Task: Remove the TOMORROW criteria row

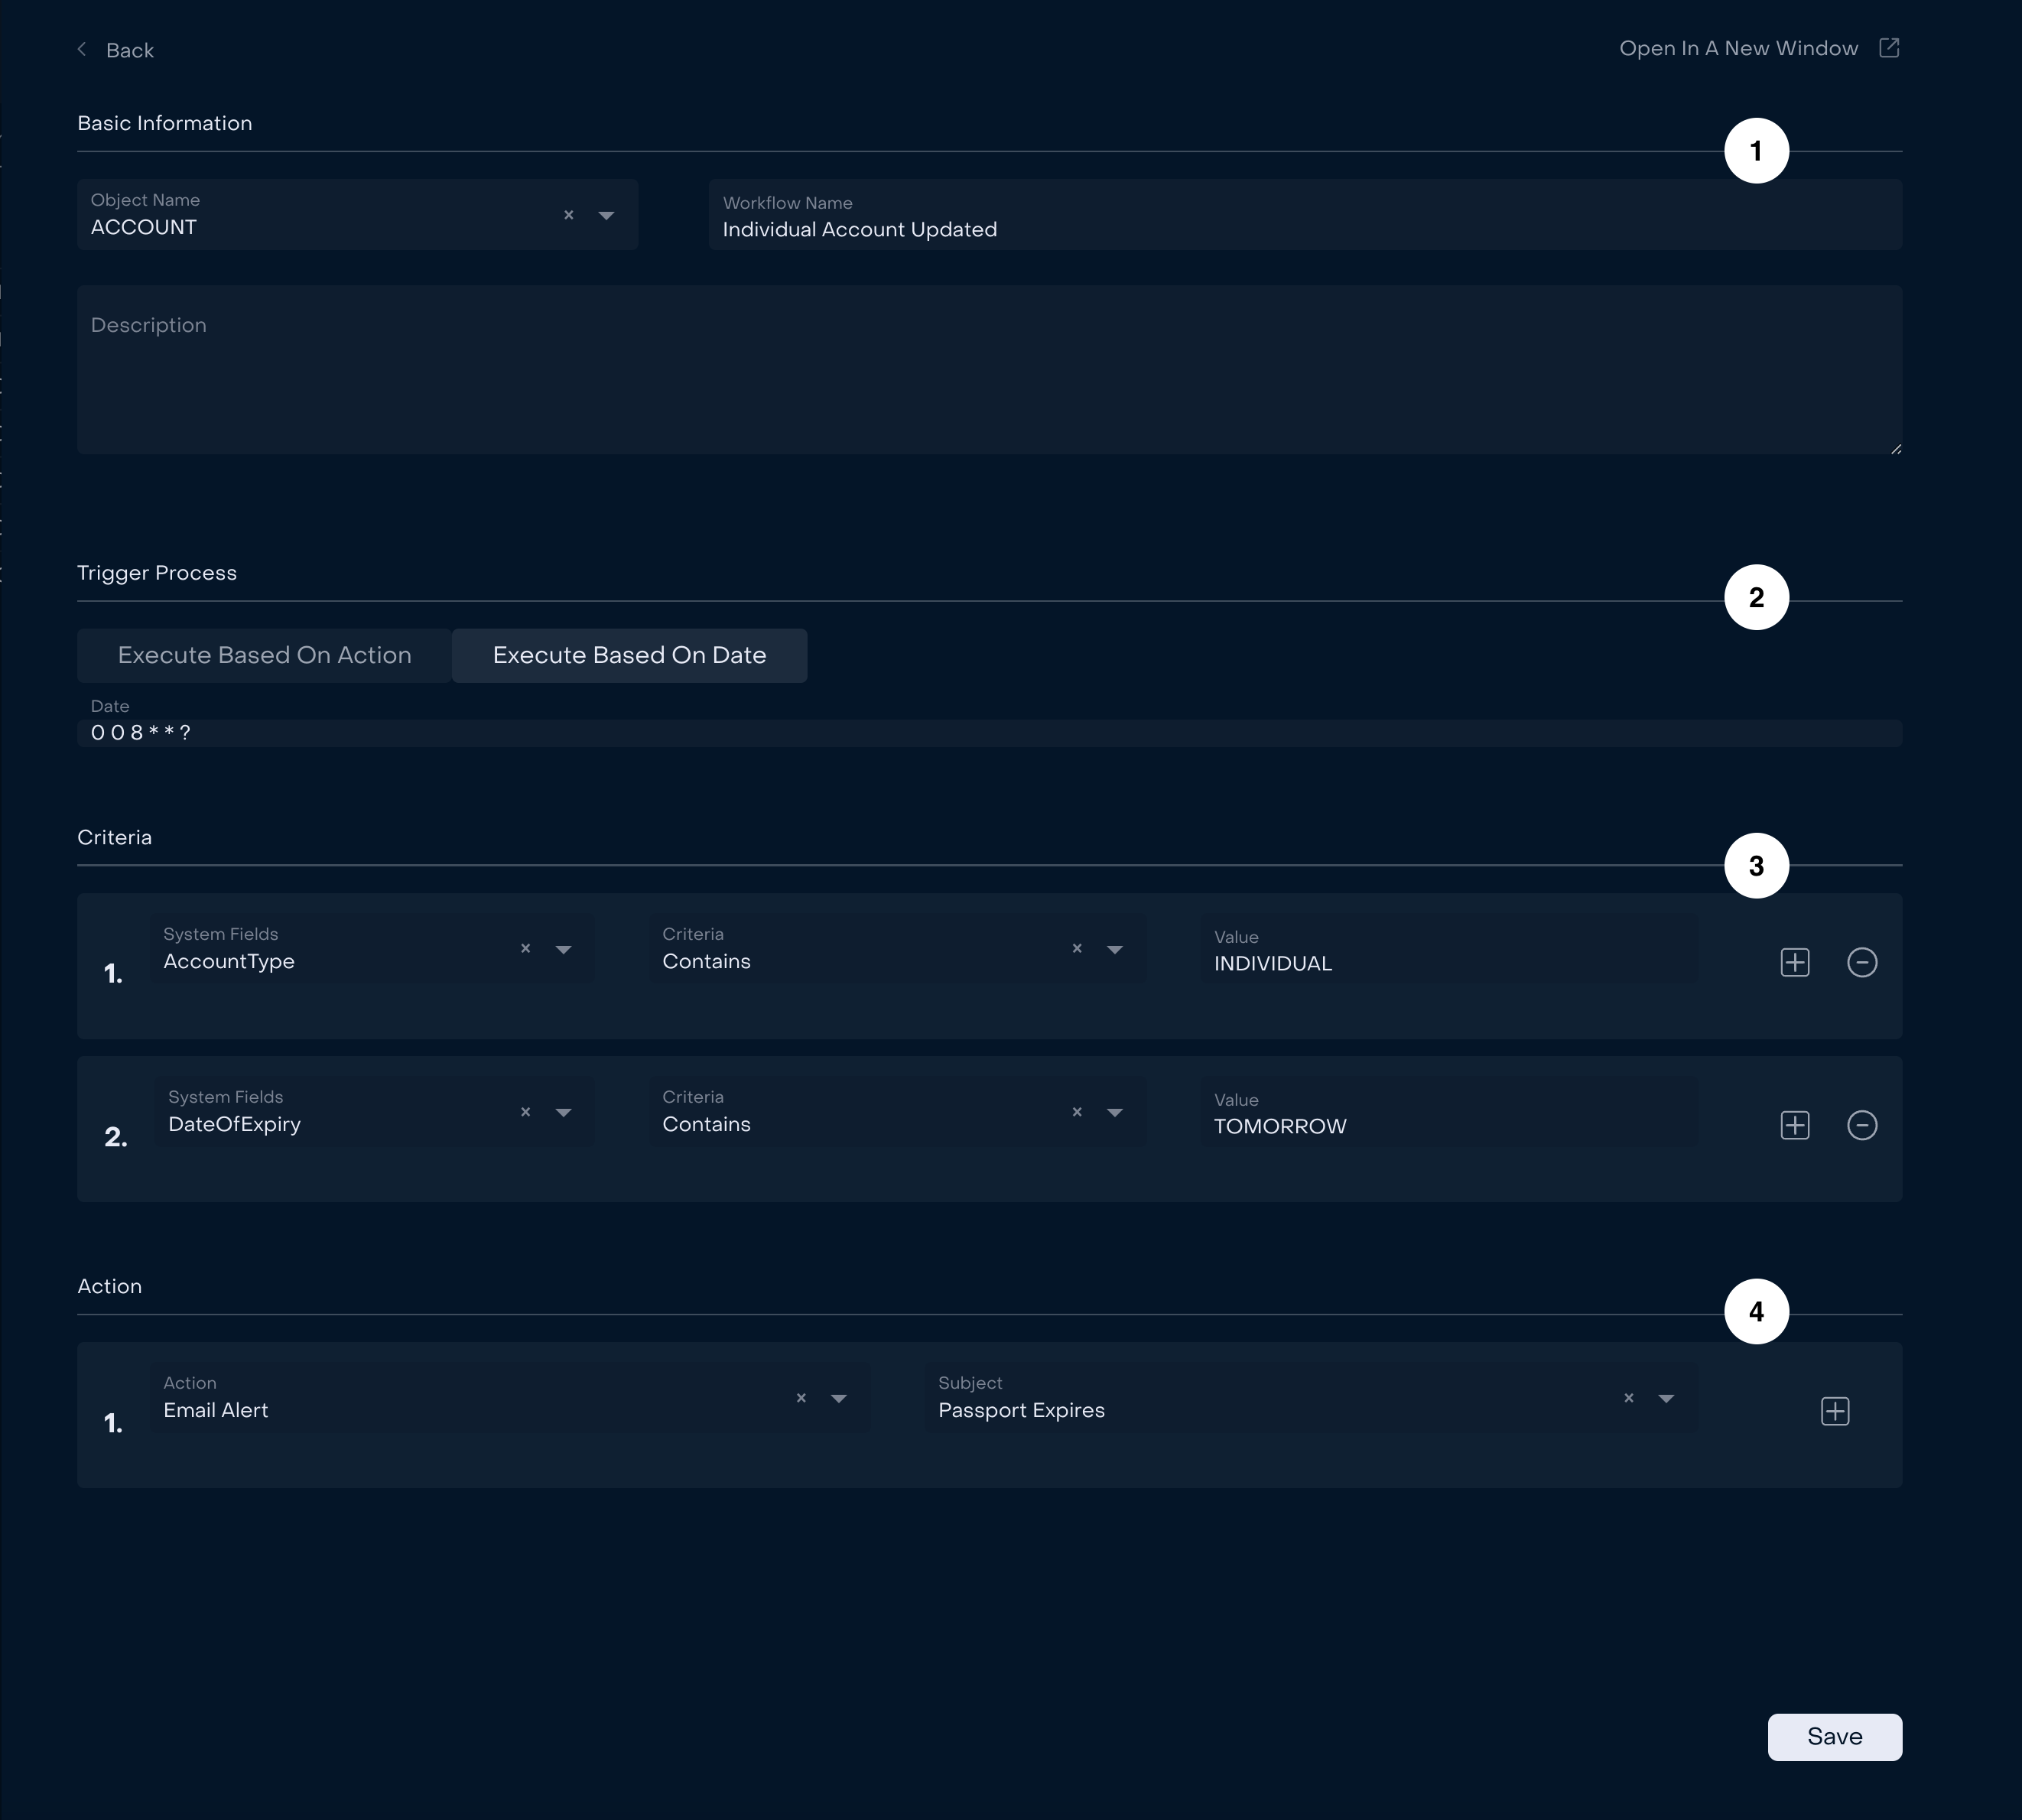Action: coord(1862,1125)
